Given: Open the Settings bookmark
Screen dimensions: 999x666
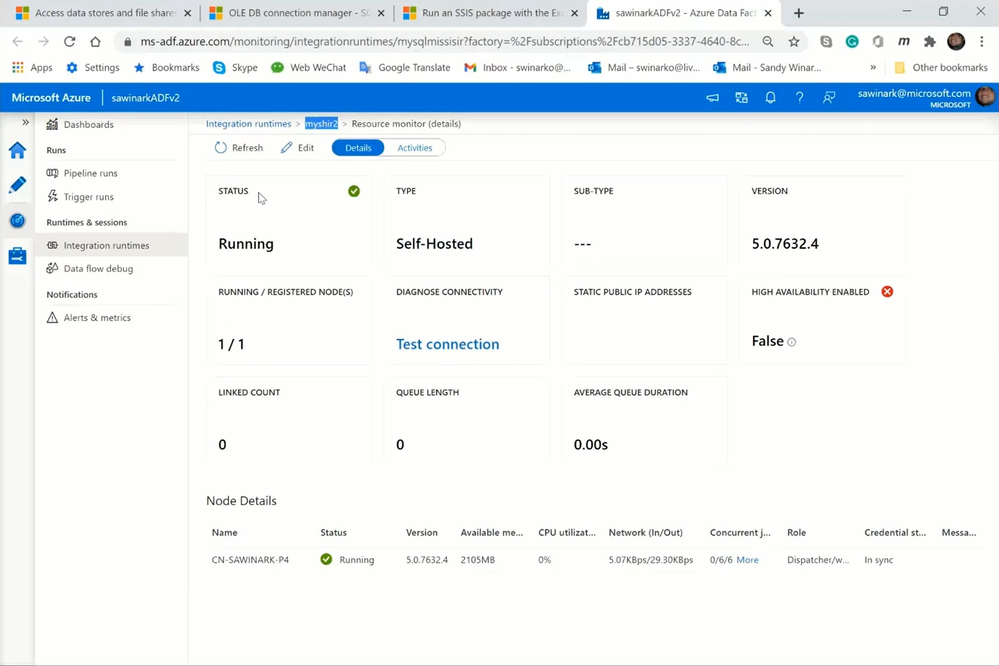Looking at the screenshot, I should [x=93, y=68].
